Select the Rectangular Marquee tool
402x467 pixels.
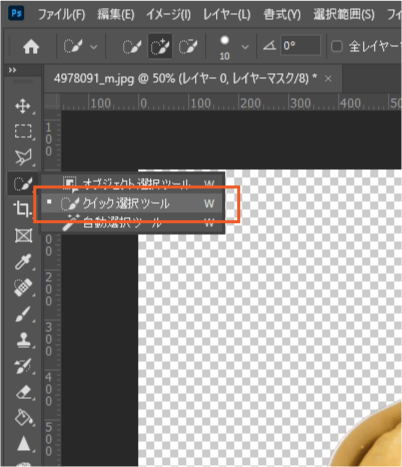tap(23, 131)
